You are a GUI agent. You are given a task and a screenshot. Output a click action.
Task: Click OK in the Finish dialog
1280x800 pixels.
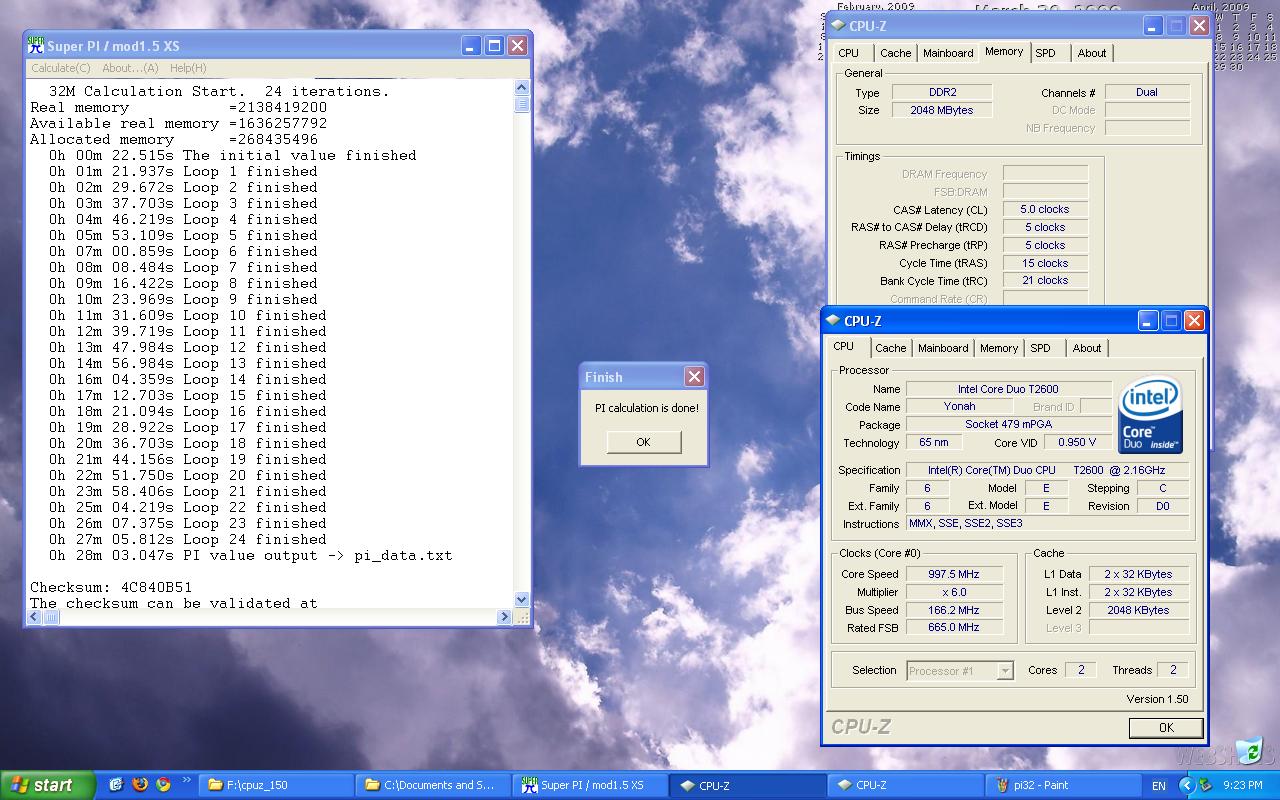(643, 442)
